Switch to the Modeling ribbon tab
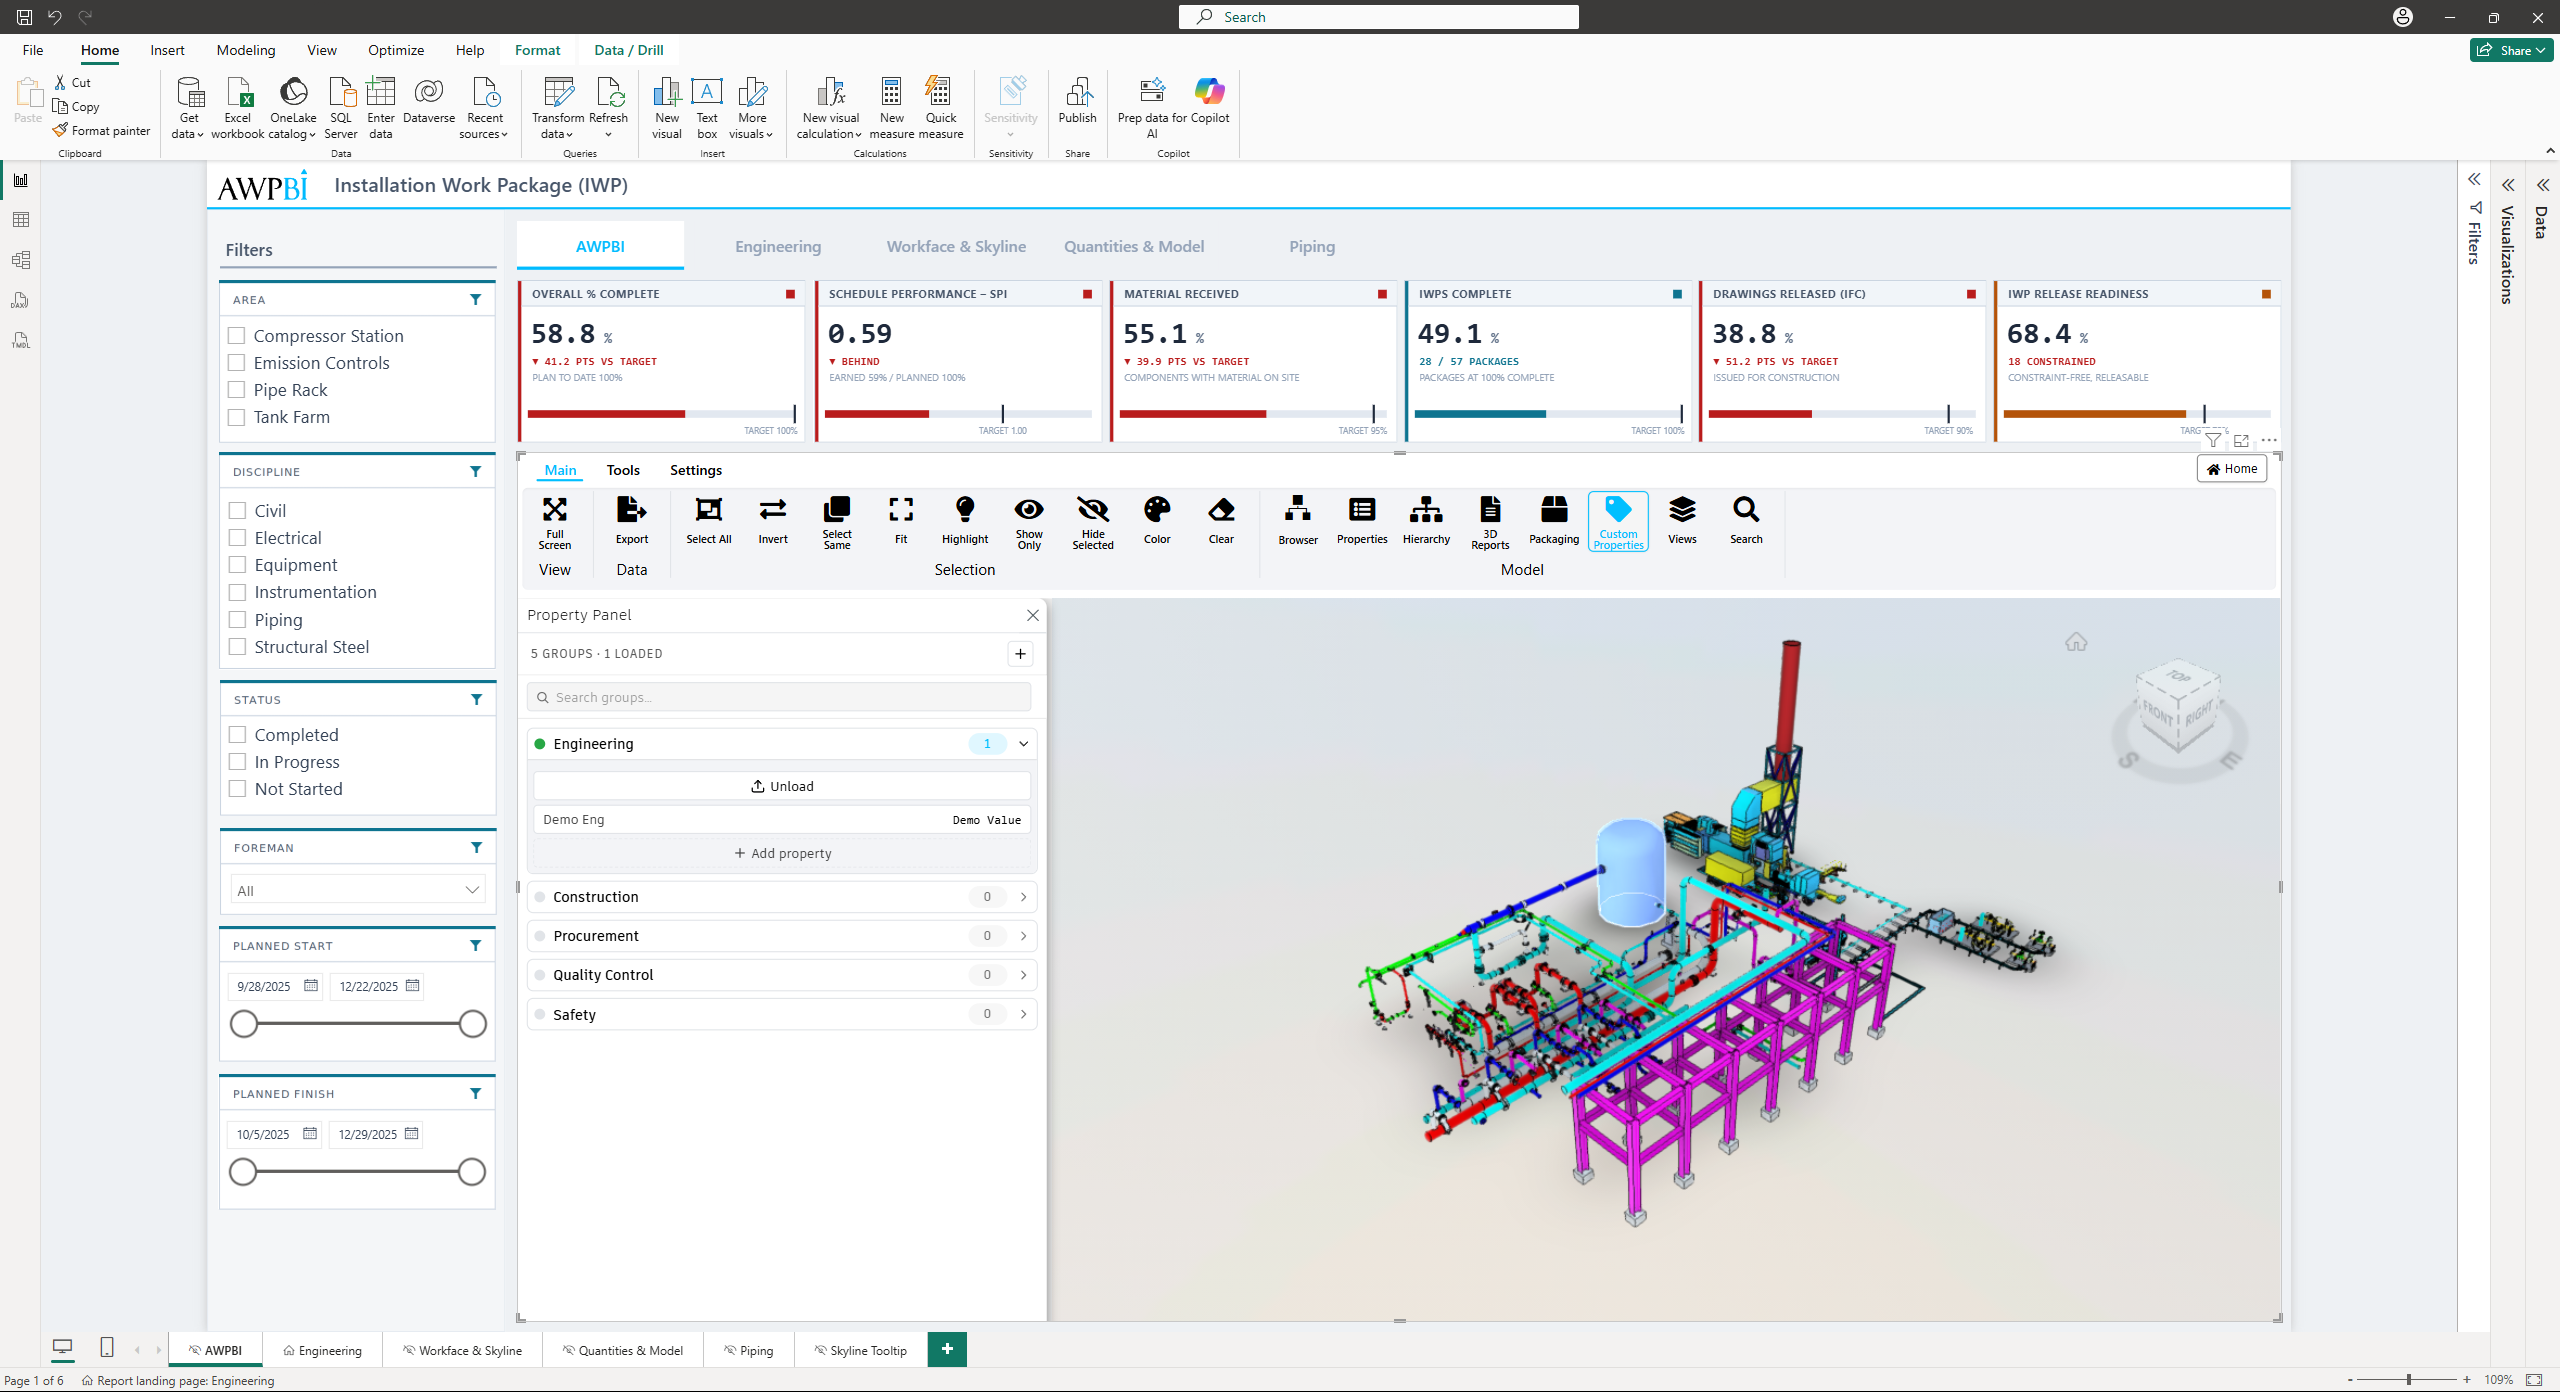 [x=246, y=50]
